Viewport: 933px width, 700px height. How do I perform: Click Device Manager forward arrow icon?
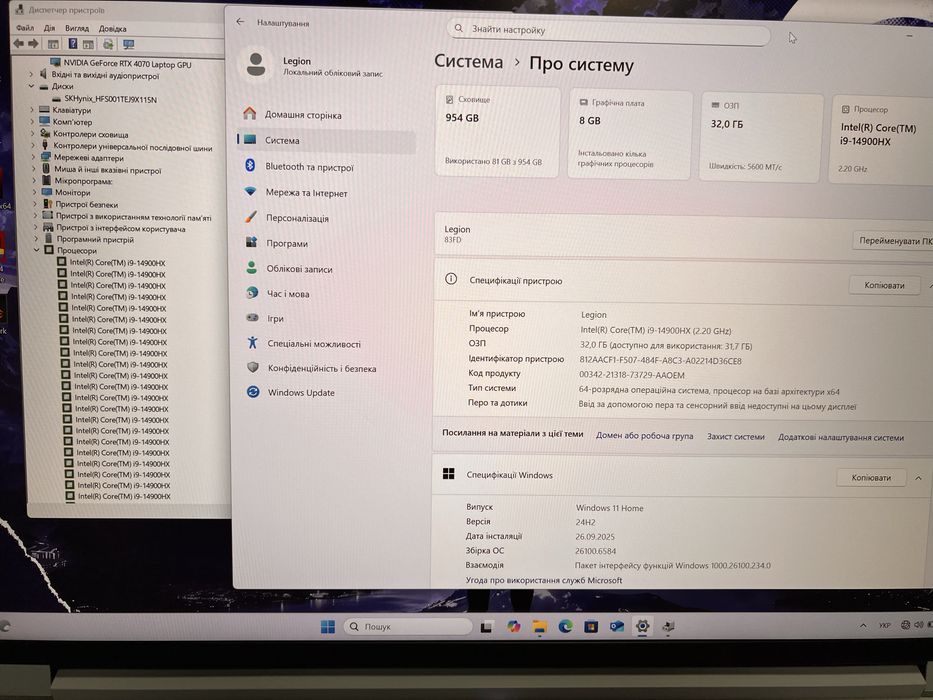pyautogui.click(x=33, y=43)
